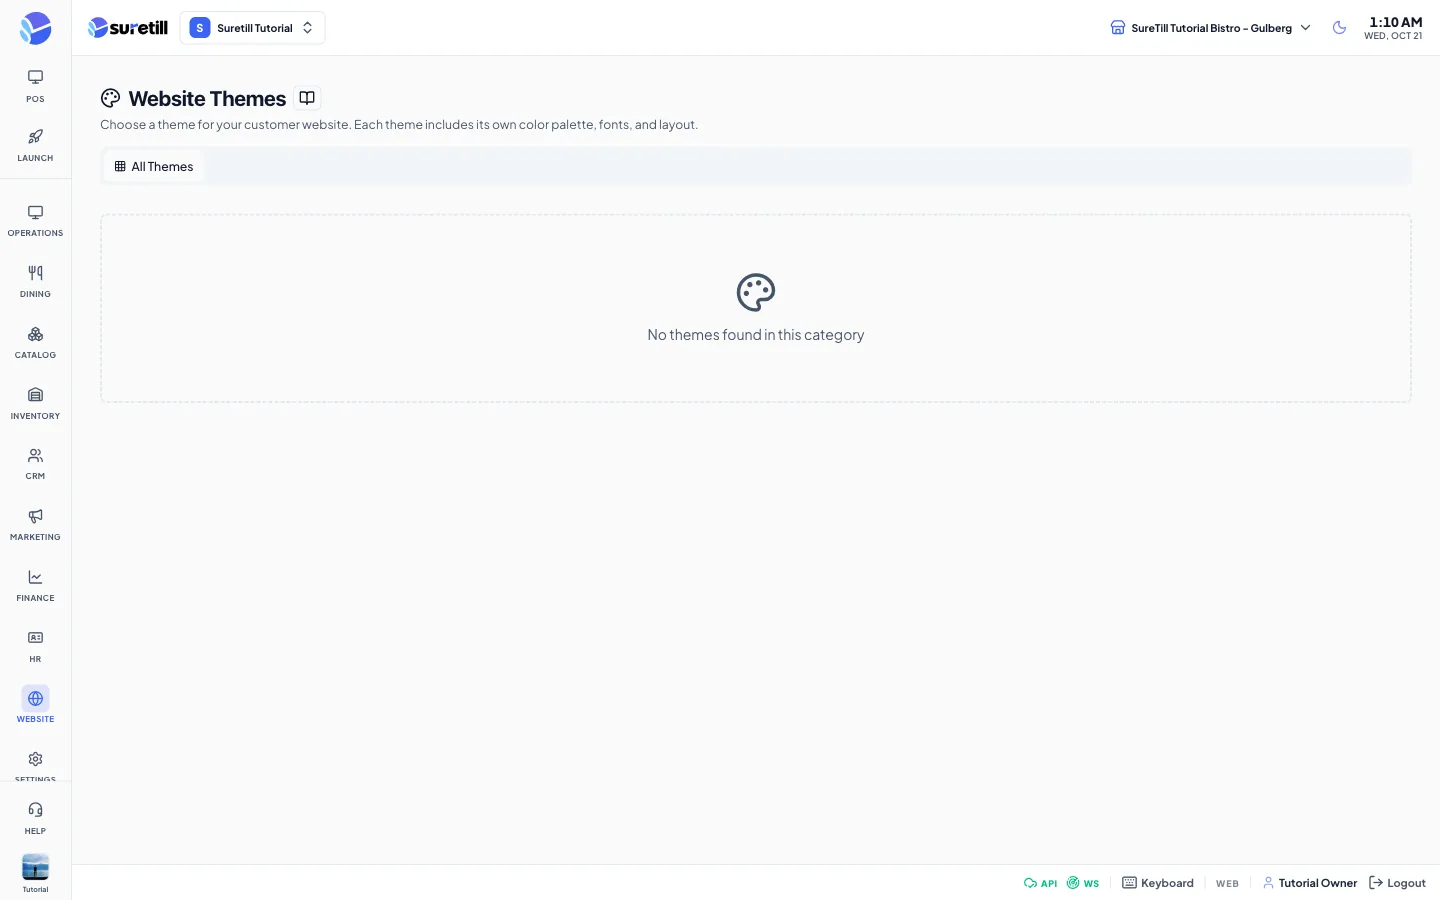Click the Website Themes heading
Viewport: 1440px width, 900px height.
coord(207,98)
